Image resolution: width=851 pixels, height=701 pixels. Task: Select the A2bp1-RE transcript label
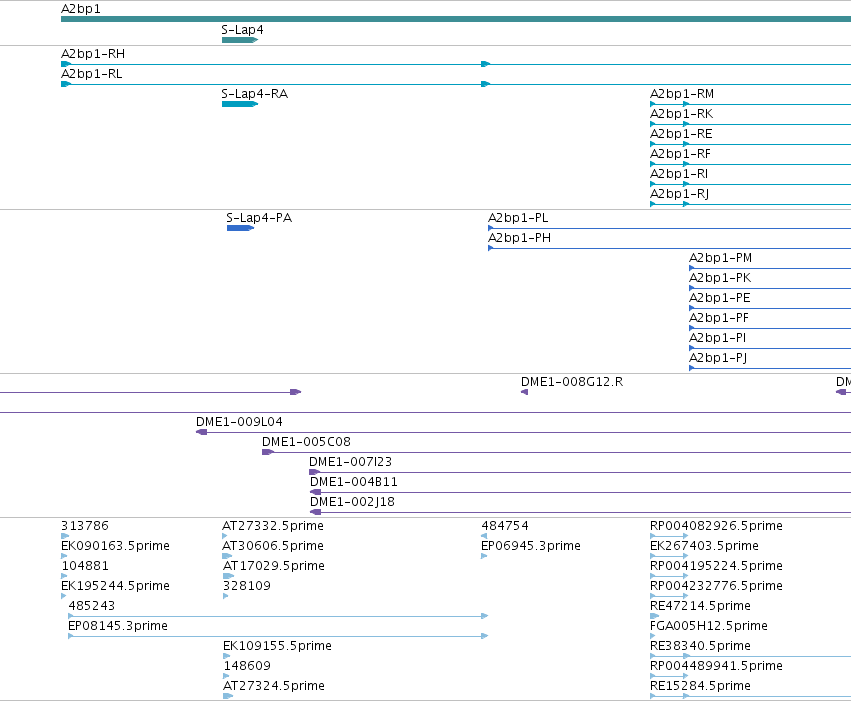pos(681,134)
